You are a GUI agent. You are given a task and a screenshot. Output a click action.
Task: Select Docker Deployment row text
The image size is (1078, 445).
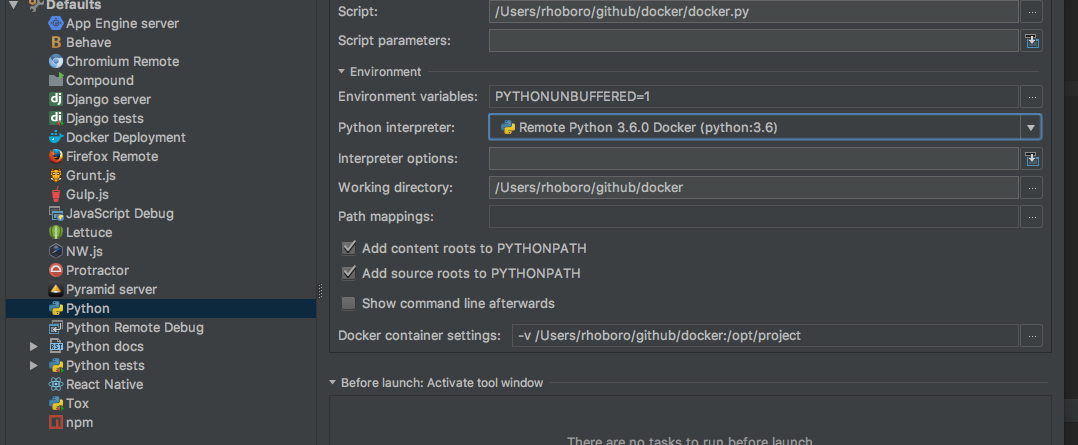(126, 138)
